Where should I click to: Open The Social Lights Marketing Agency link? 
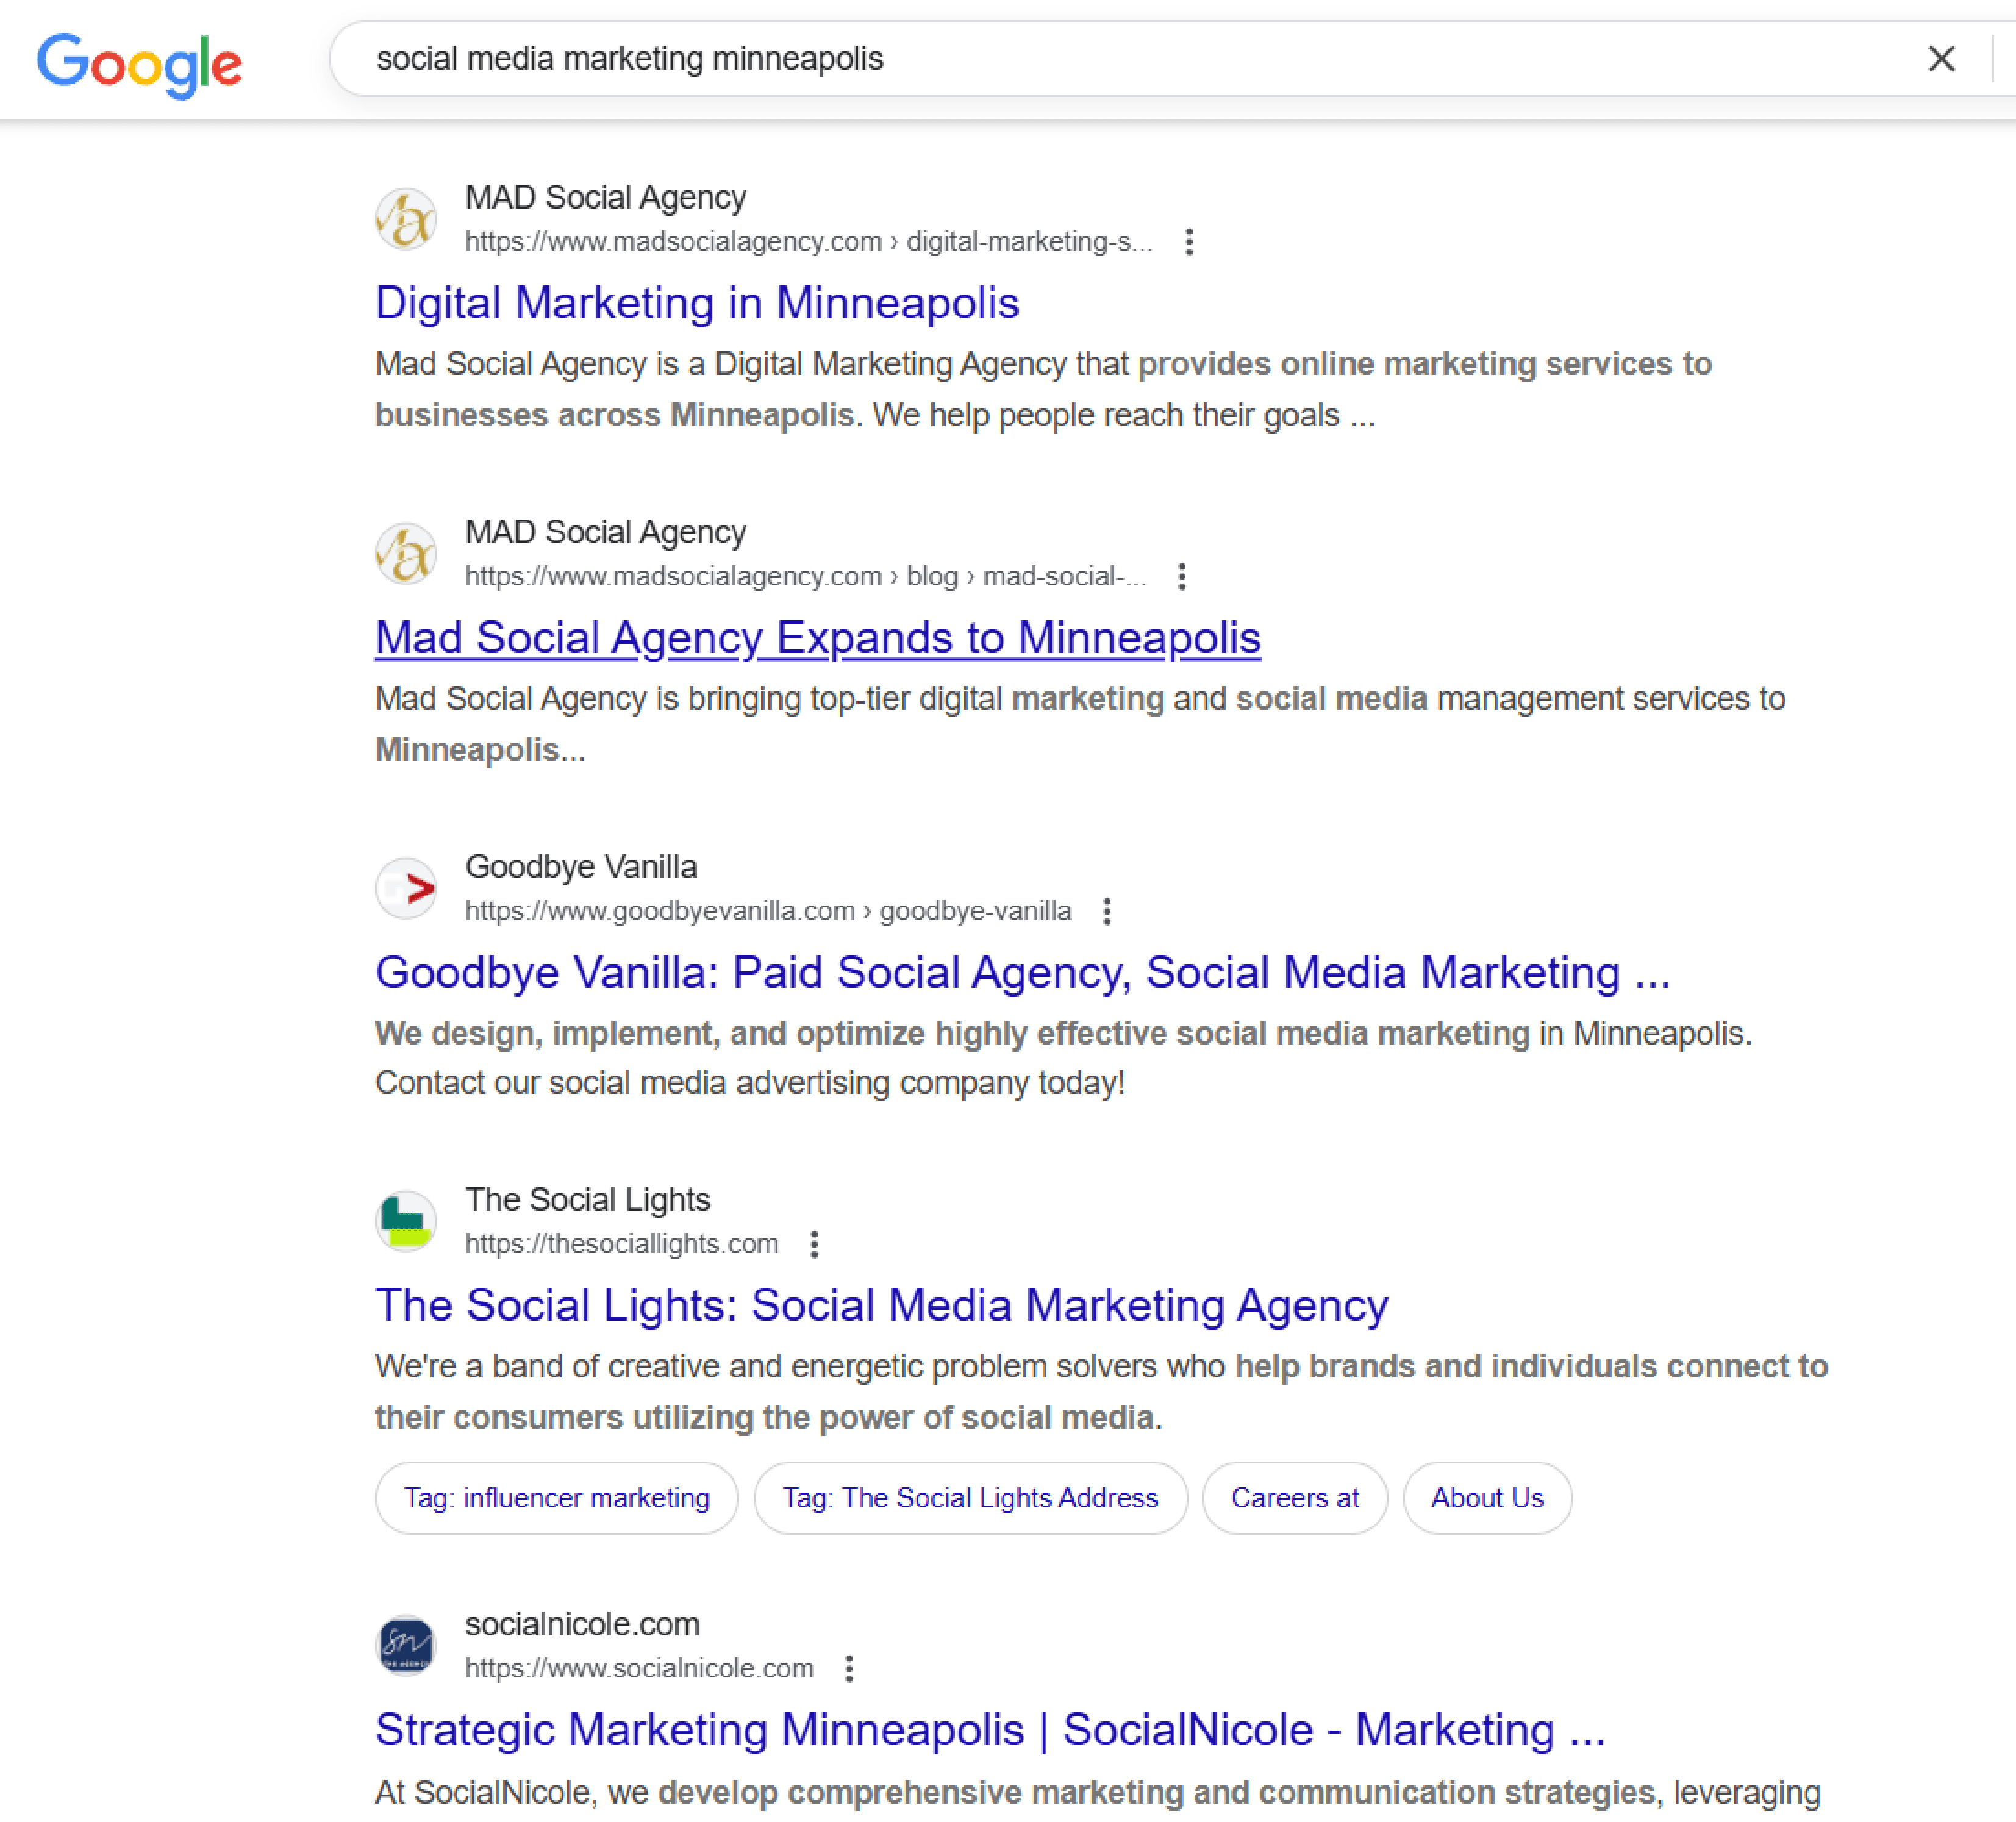click(880, 1305)
